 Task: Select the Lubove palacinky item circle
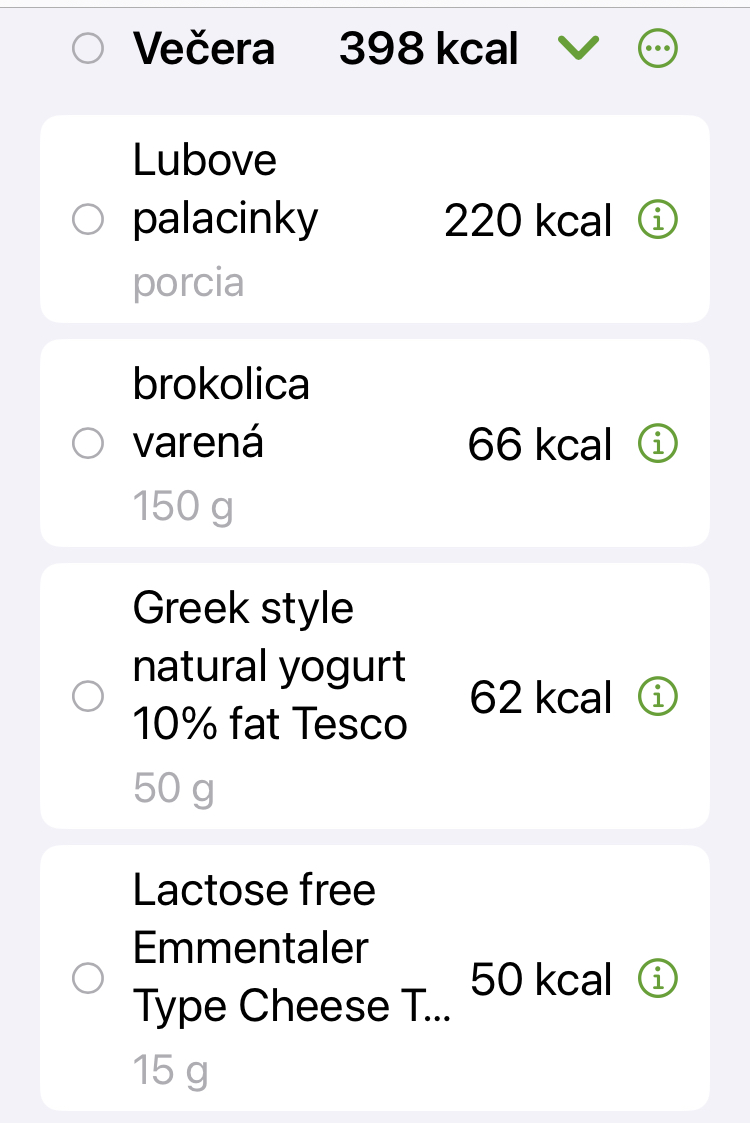88,220
